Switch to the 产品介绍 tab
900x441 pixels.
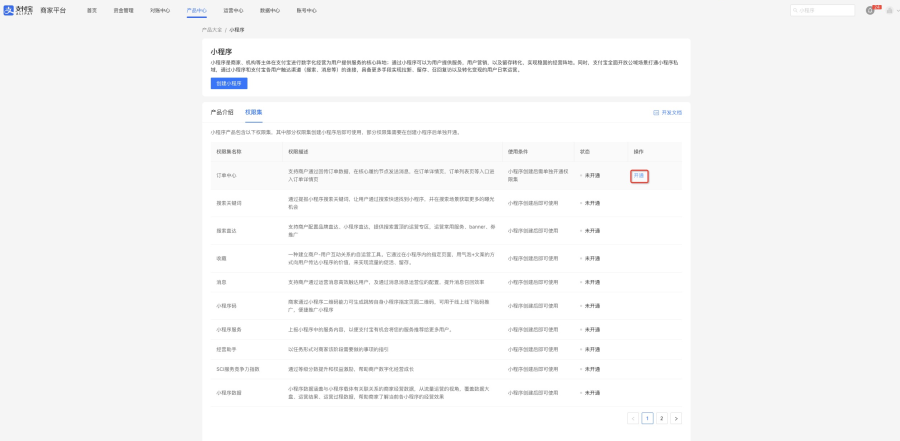coord(222,113)
